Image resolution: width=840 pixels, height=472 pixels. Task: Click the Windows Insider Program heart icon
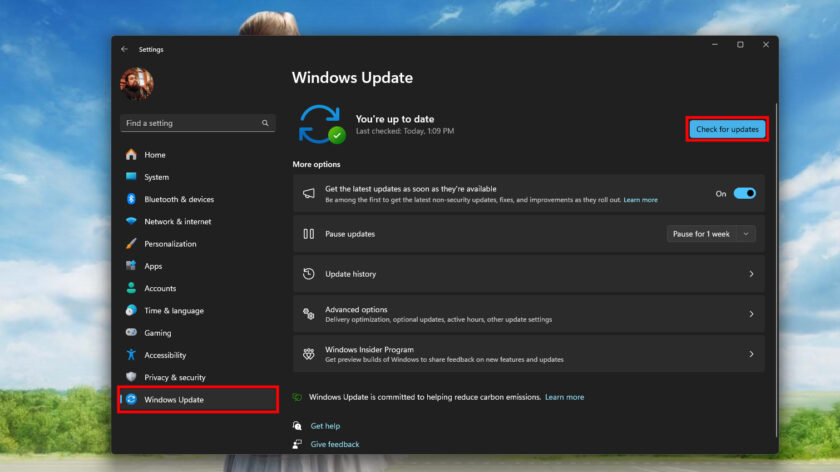tap(309, 354)
